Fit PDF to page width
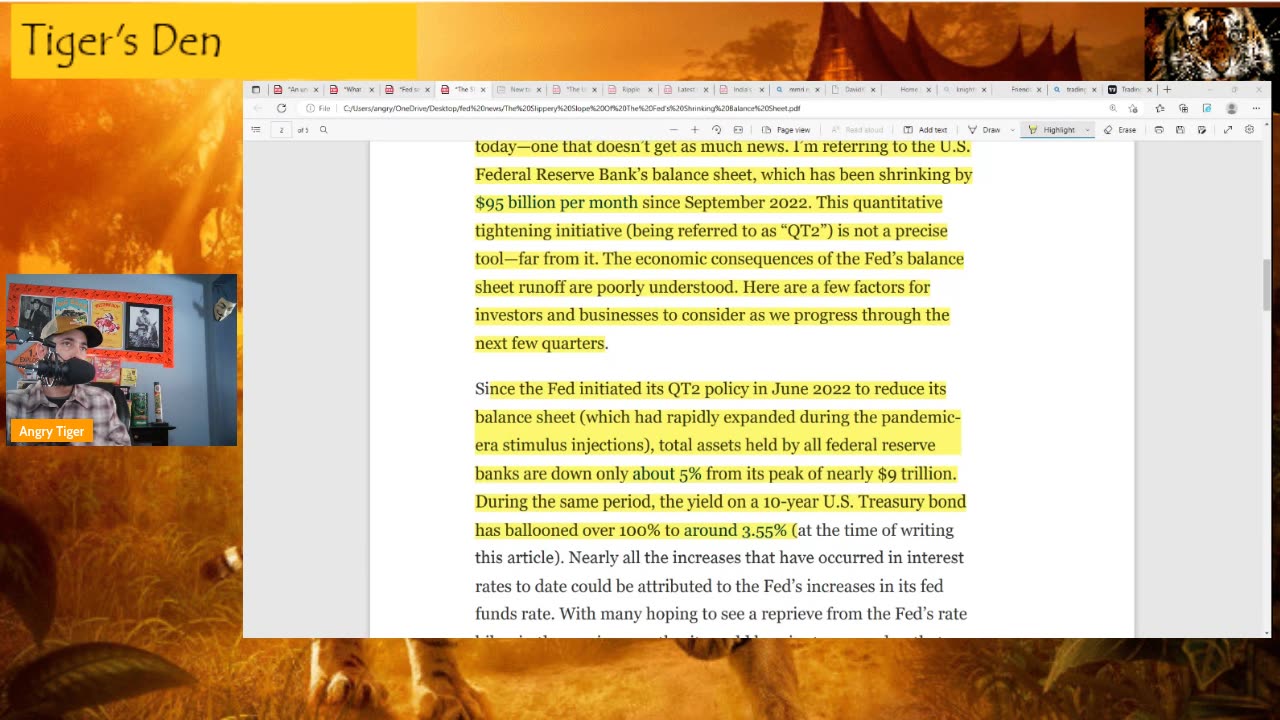Image resolution: width=1280 pixels, height=720 pixels. (738, 130)
